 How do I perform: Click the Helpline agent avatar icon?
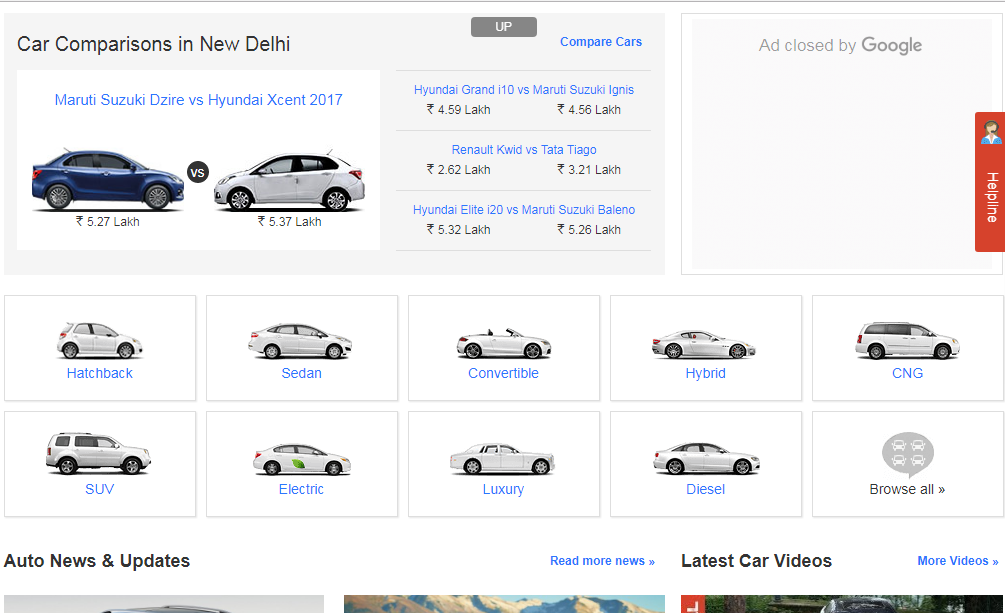[x=991, y=132]
